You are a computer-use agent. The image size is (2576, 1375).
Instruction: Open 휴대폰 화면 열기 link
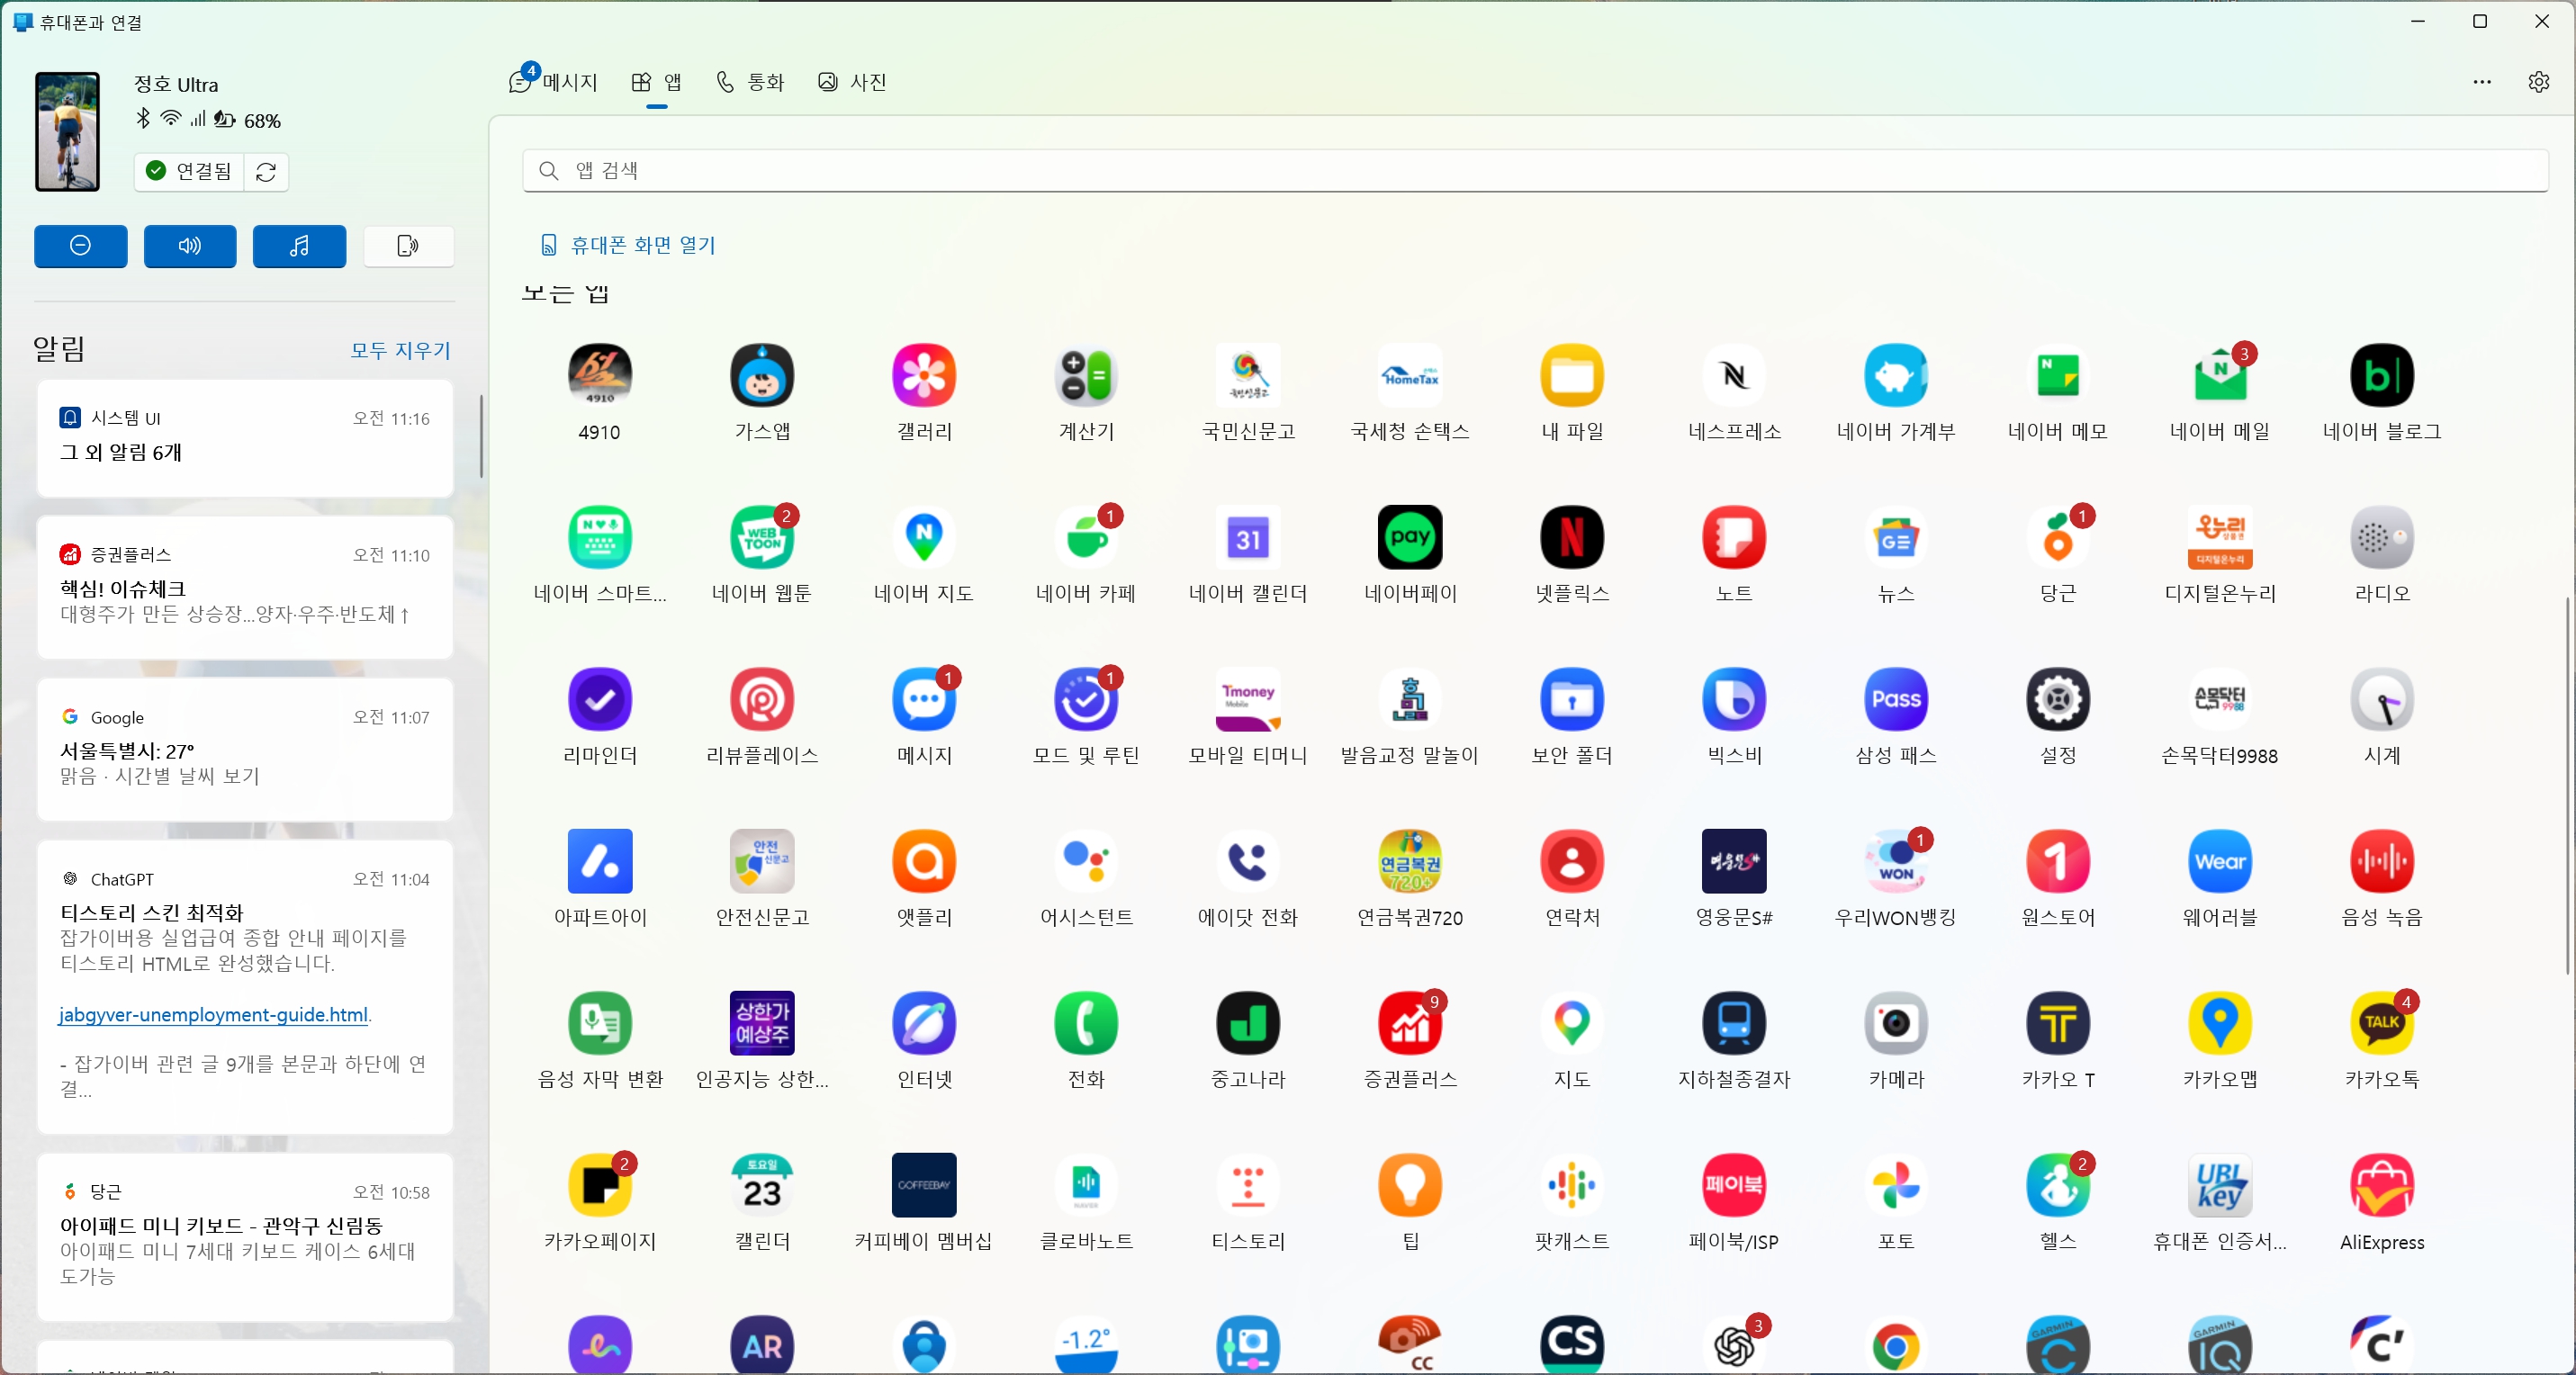(x=628, y=245)
